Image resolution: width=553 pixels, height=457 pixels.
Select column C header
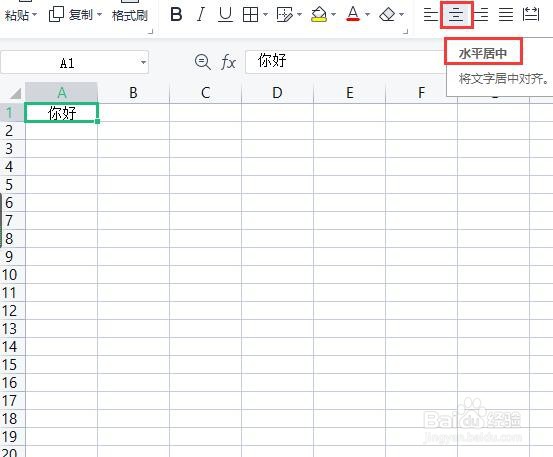[x=206, y=93]
